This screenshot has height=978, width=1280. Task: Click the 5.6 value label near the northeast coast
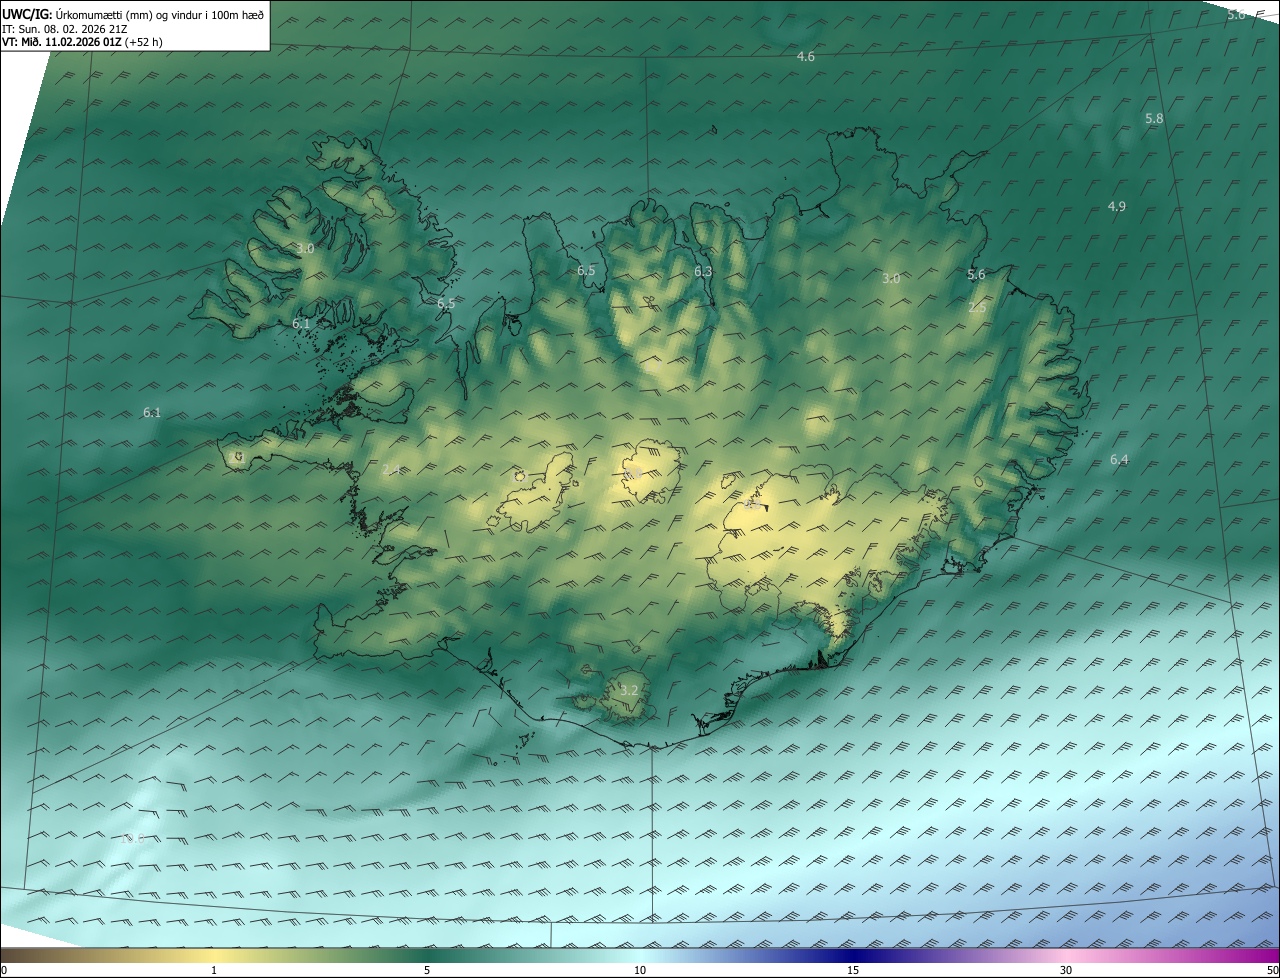click(976, 275)
